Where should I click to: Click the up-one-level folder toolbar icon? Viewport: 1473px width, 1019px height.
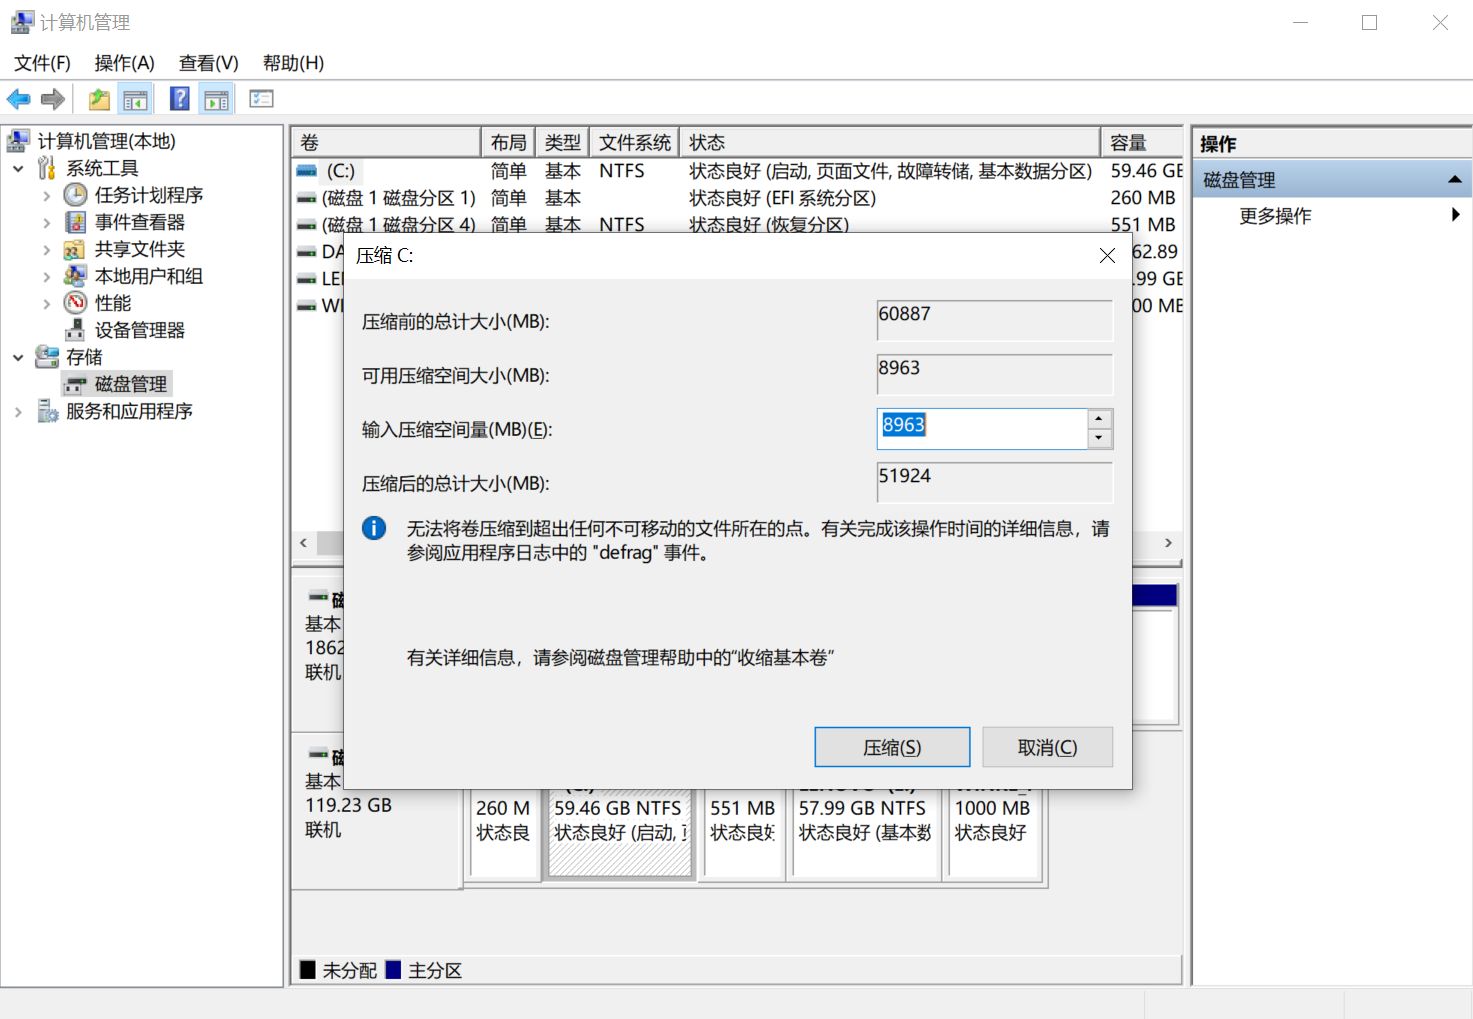(x=98, y=98)
